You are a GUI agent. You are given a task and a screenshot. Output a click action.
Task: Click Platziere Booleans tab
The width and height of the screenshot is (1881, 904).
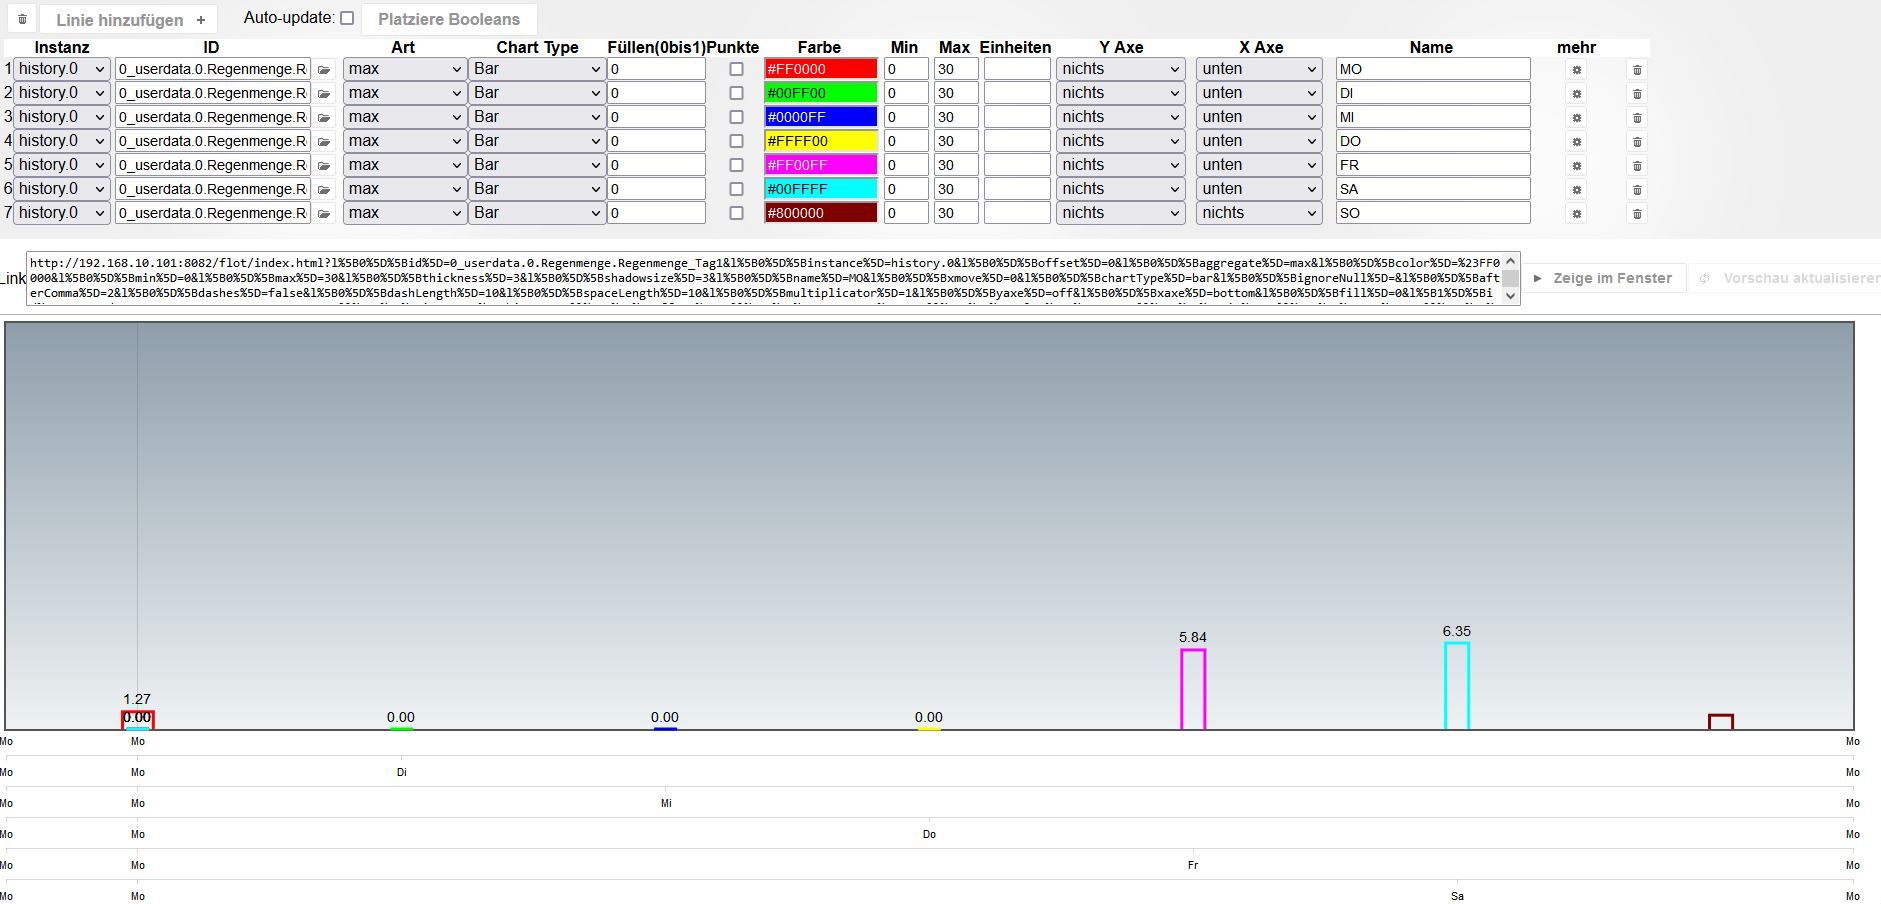point(449,19)
